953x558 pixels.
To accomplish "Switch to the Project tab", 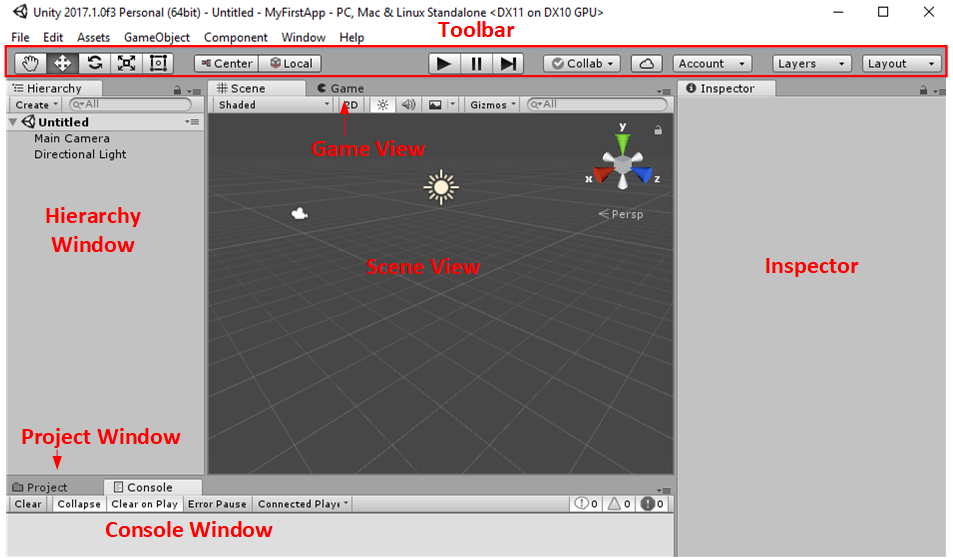I will coord(40,487).
